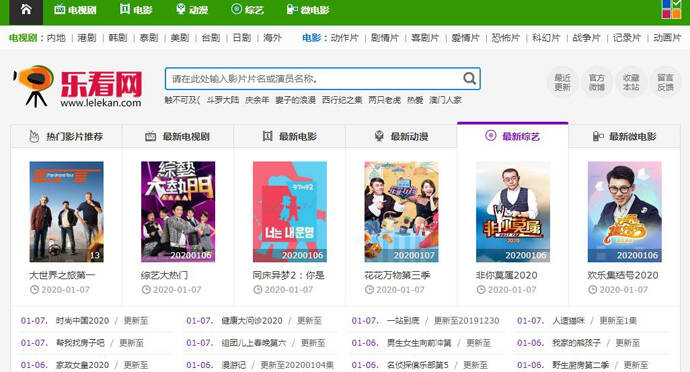690x372 pixels.
Task: Open the 最近更新 round button
Action: coord(562,82)
